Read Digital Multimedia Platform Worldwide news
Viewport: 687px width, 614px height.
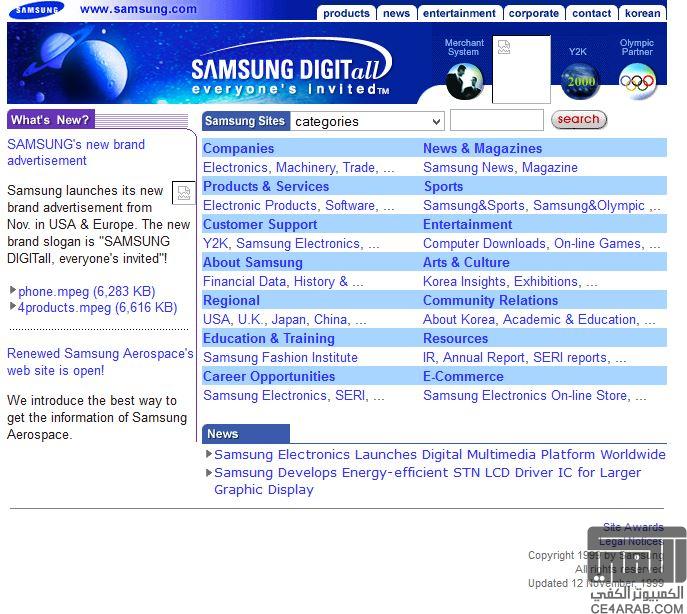pyautogui.click(x=440, y=454)
